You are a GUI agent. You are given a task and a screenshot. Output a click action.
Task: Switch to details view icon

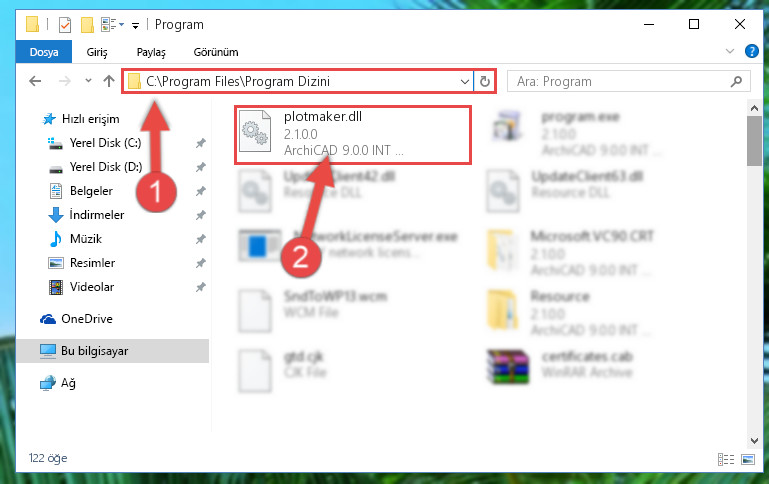pyautogui.click(x=726, y=459)
